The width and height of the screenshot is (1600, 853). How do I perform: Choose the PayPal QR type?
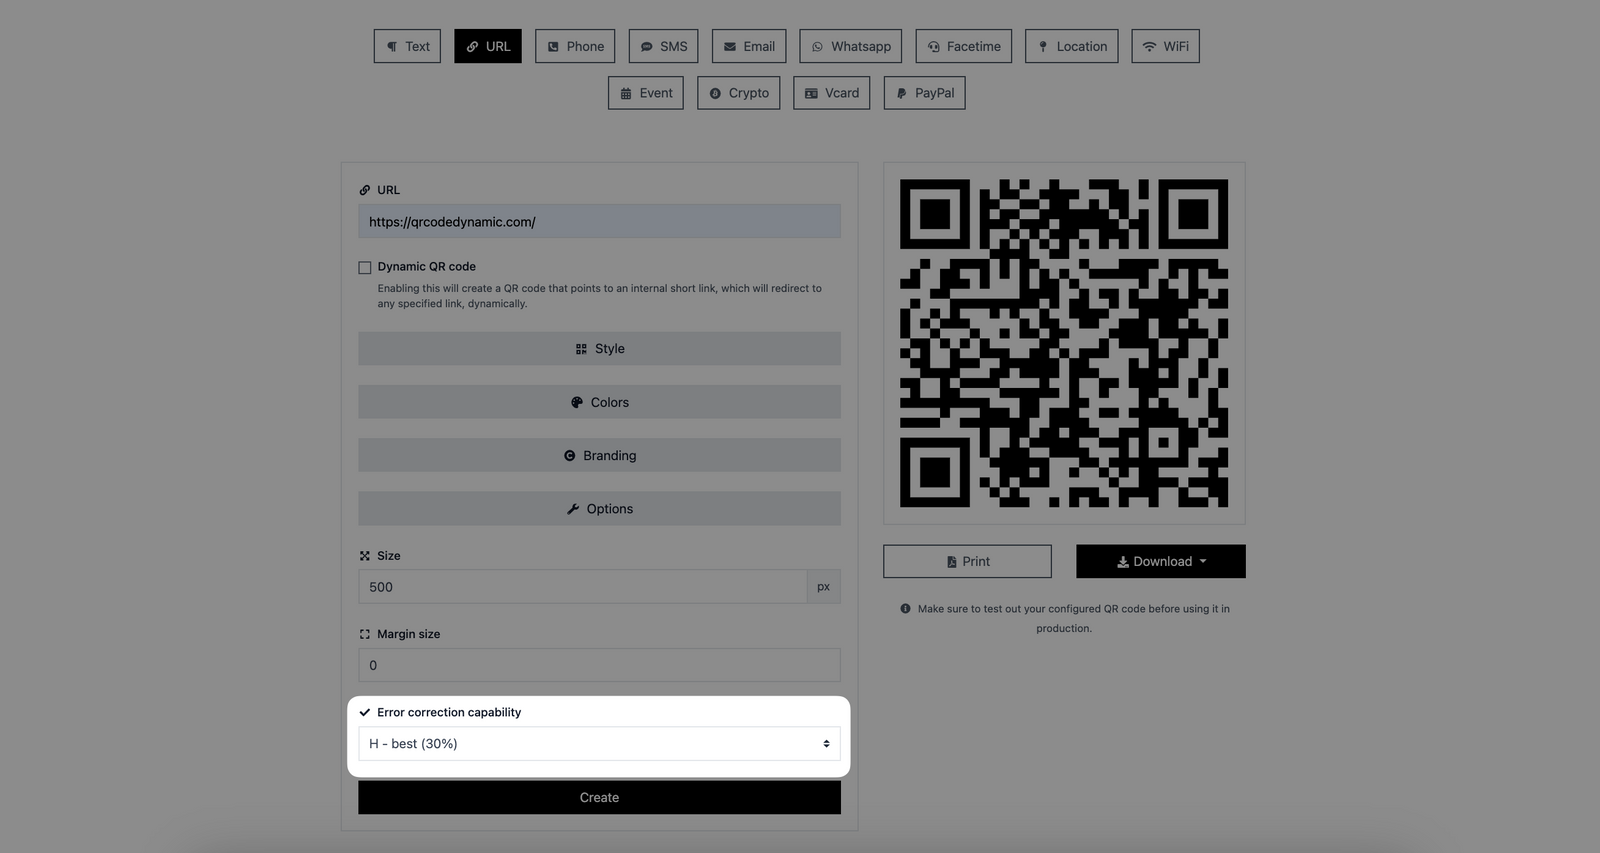click(x=925, y=93)
